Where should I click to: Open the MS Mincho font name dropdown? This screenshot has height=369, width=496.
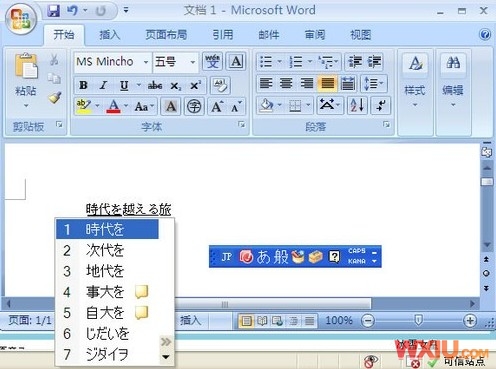click(x=146, y=62)
